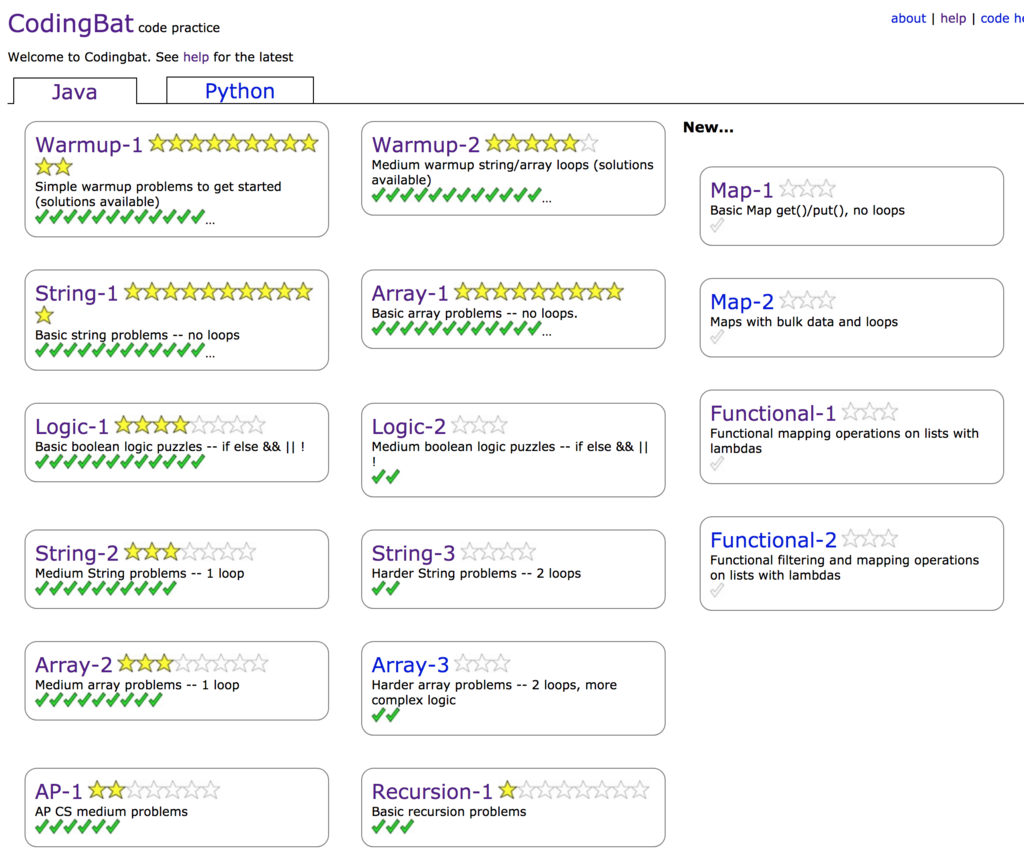Click the empty stars beside Array-3
This screenshot has height=851, width=1024.
(x=482, y=664)
